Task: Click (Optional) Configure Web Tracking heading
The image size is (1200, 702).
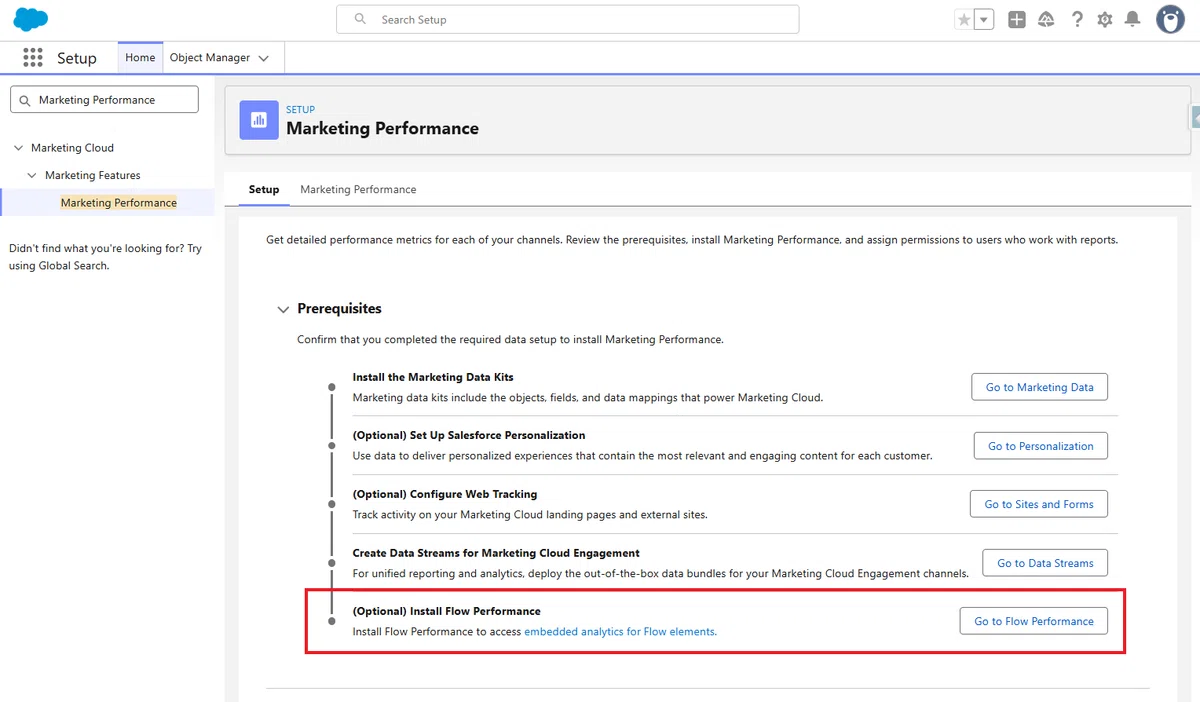Action: click(445, 494)
